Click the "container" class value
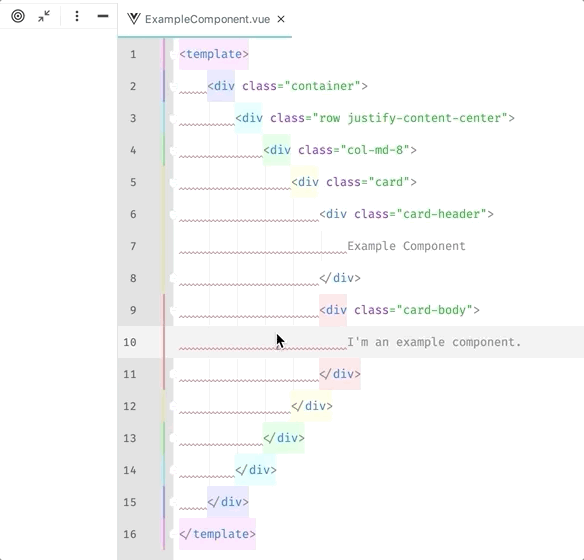 coord(322,86)
